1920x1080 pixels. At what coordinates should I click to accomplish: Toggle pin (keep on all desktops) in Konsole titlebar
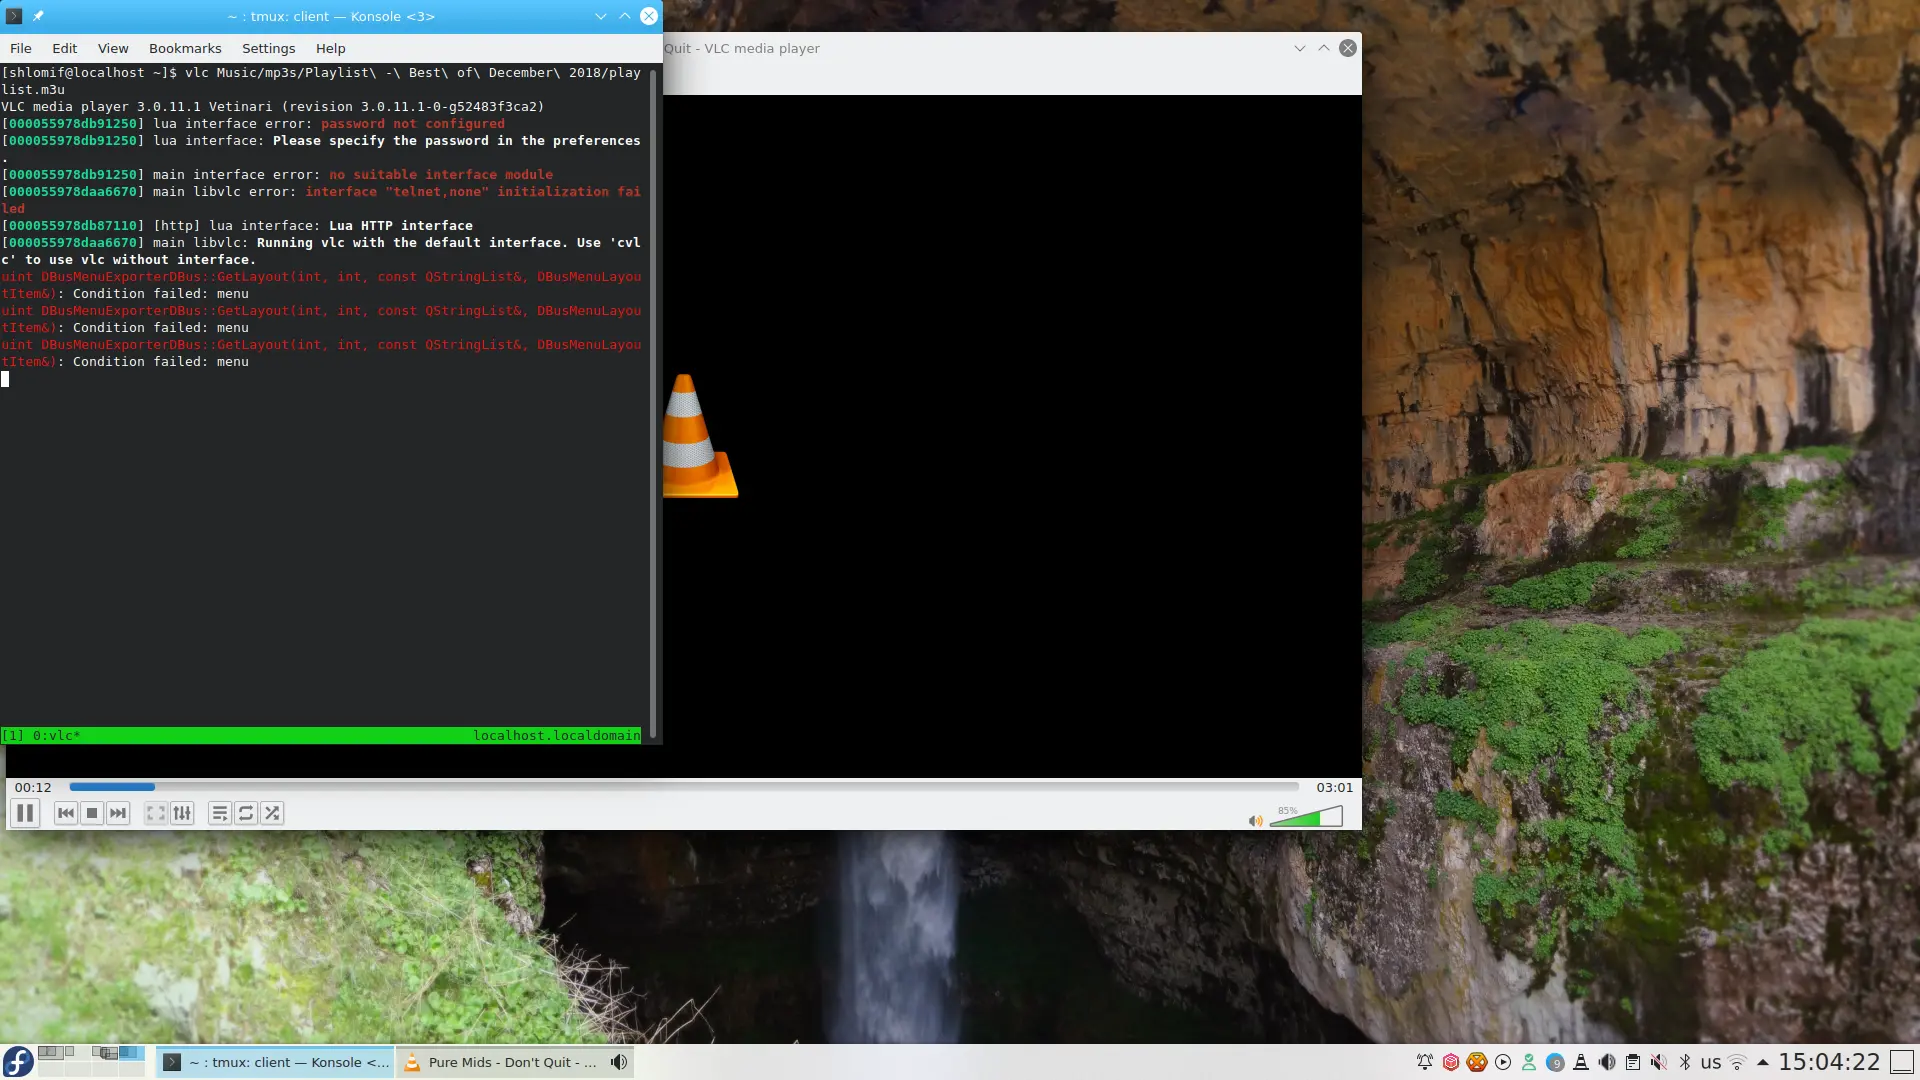[x=38, y=16]
